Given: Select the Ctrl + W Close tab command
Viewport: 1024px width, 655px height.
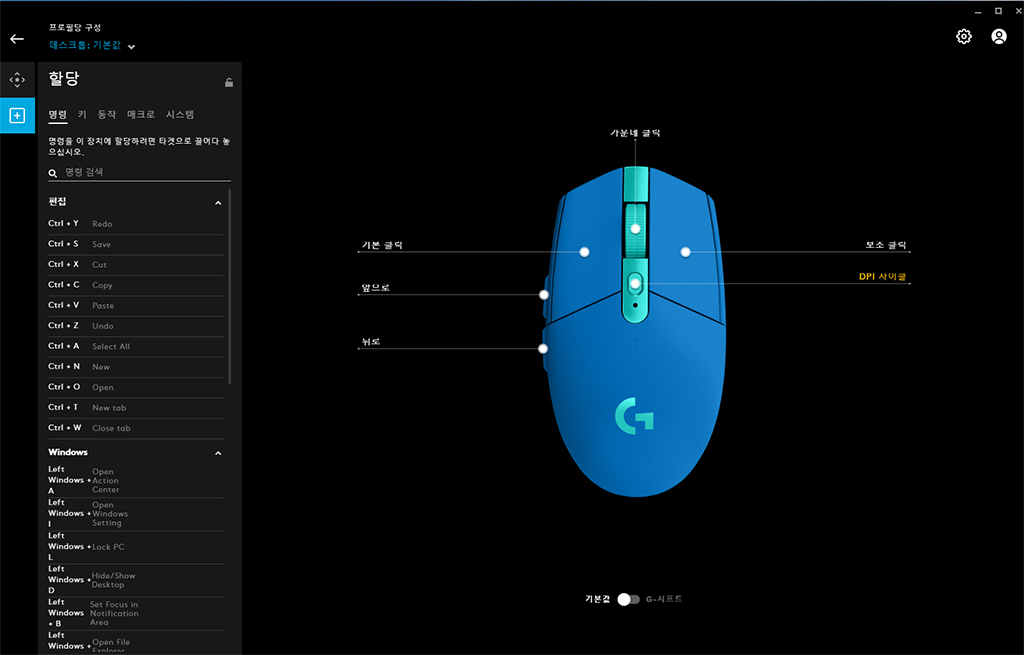Looking at the screenshot, I should click(x=136, y=428).
